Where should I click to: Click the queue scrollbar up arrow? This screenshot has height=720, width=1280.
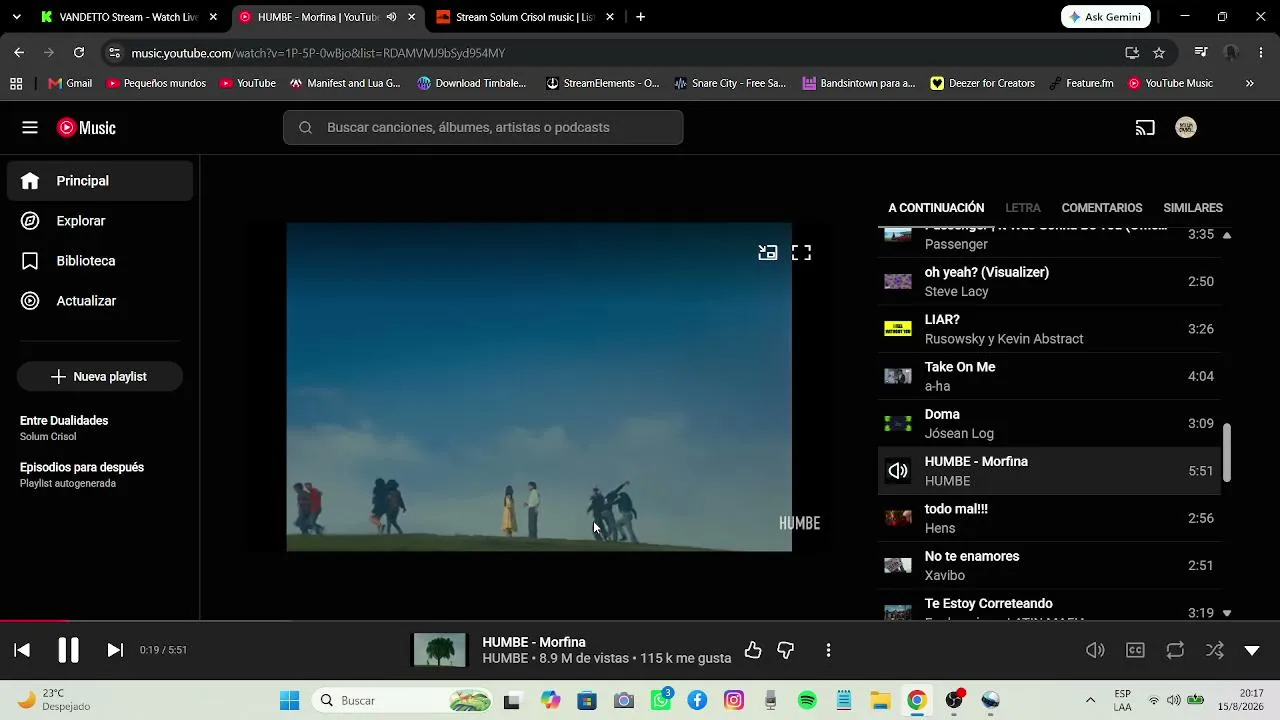coord(1227,235)
